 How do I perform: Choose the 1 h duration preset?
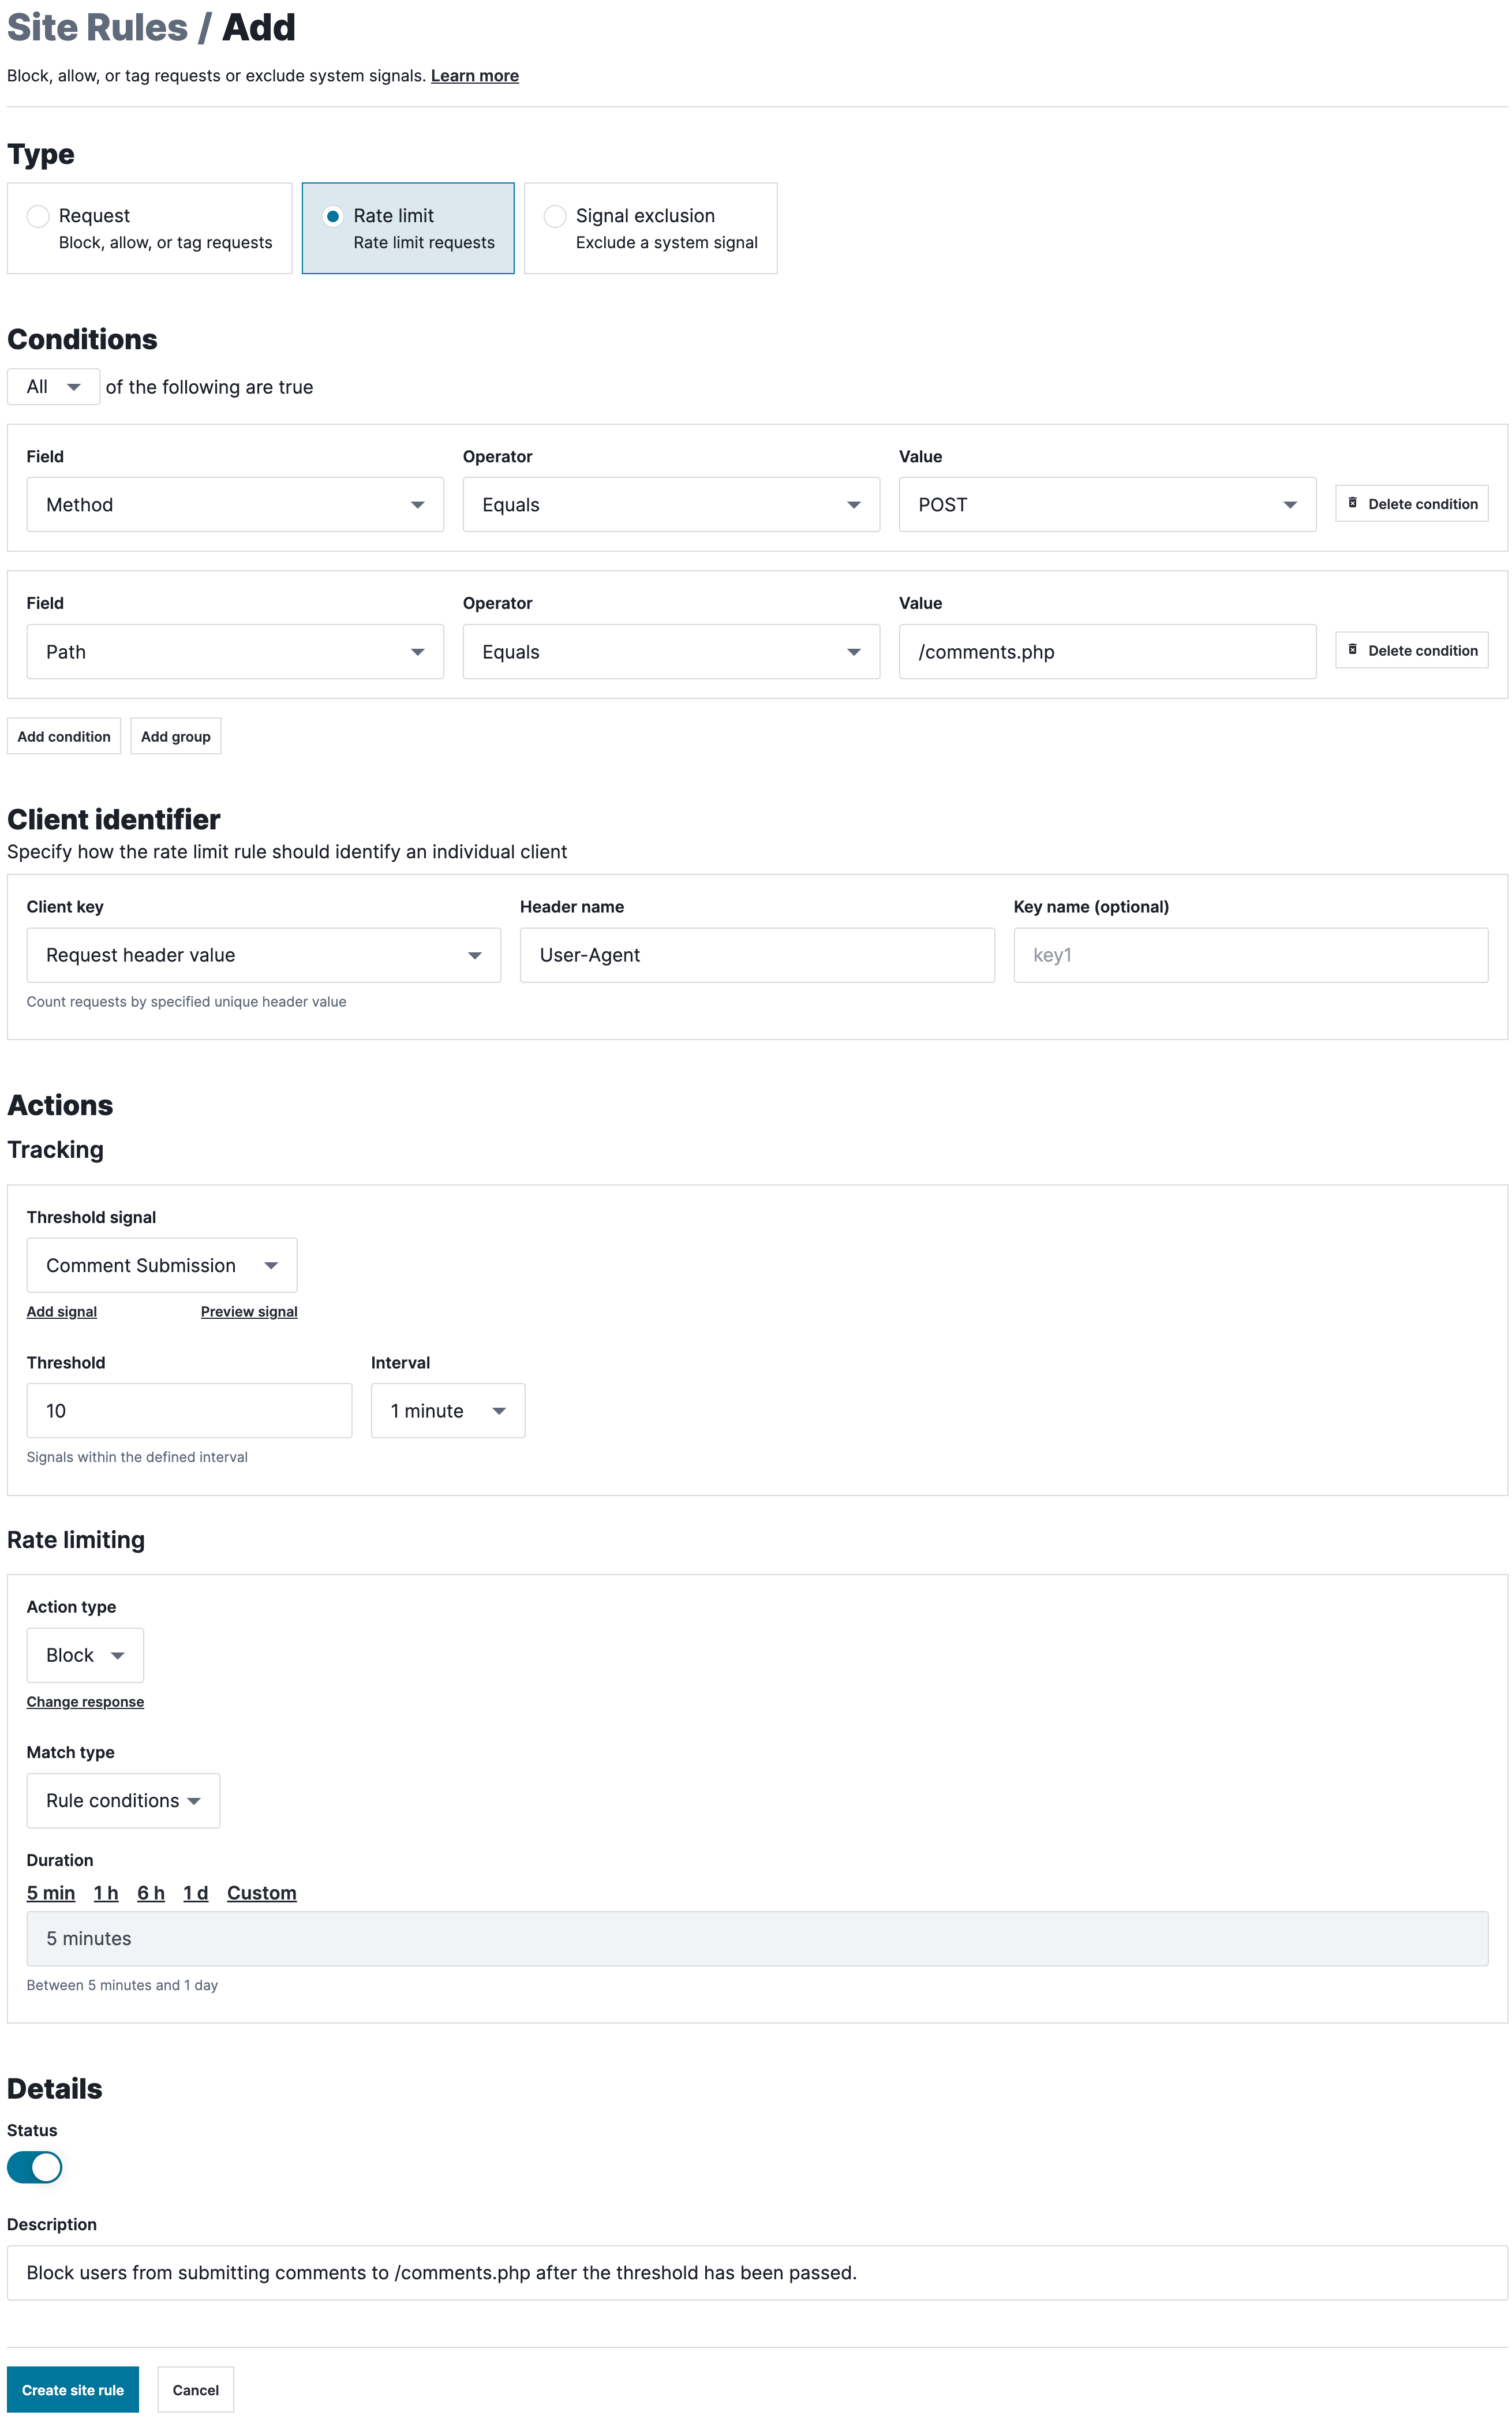click(106, 1892)
